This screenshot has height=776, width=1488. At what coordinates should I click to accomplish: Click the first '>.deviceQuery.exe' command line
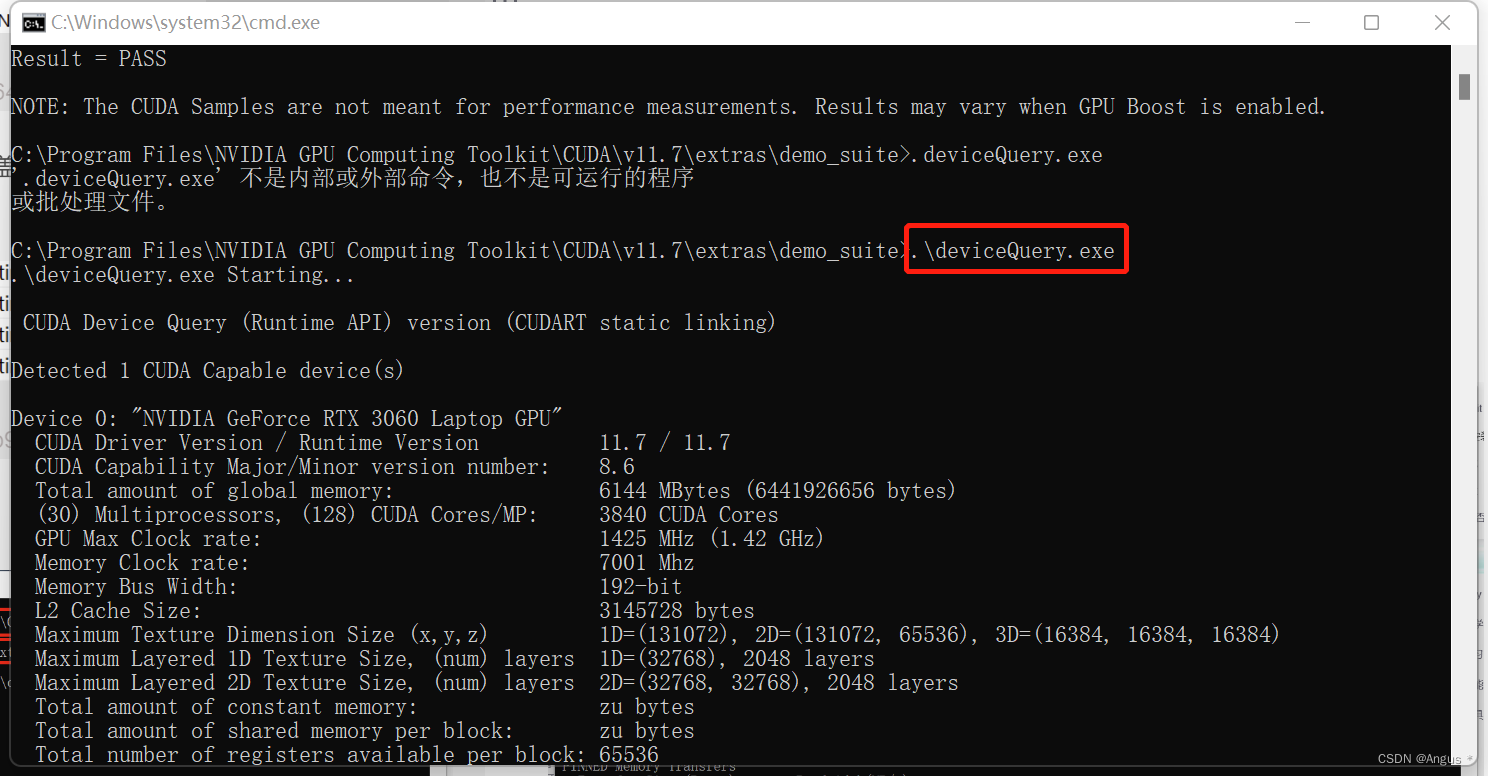click(x=556, y=155)
